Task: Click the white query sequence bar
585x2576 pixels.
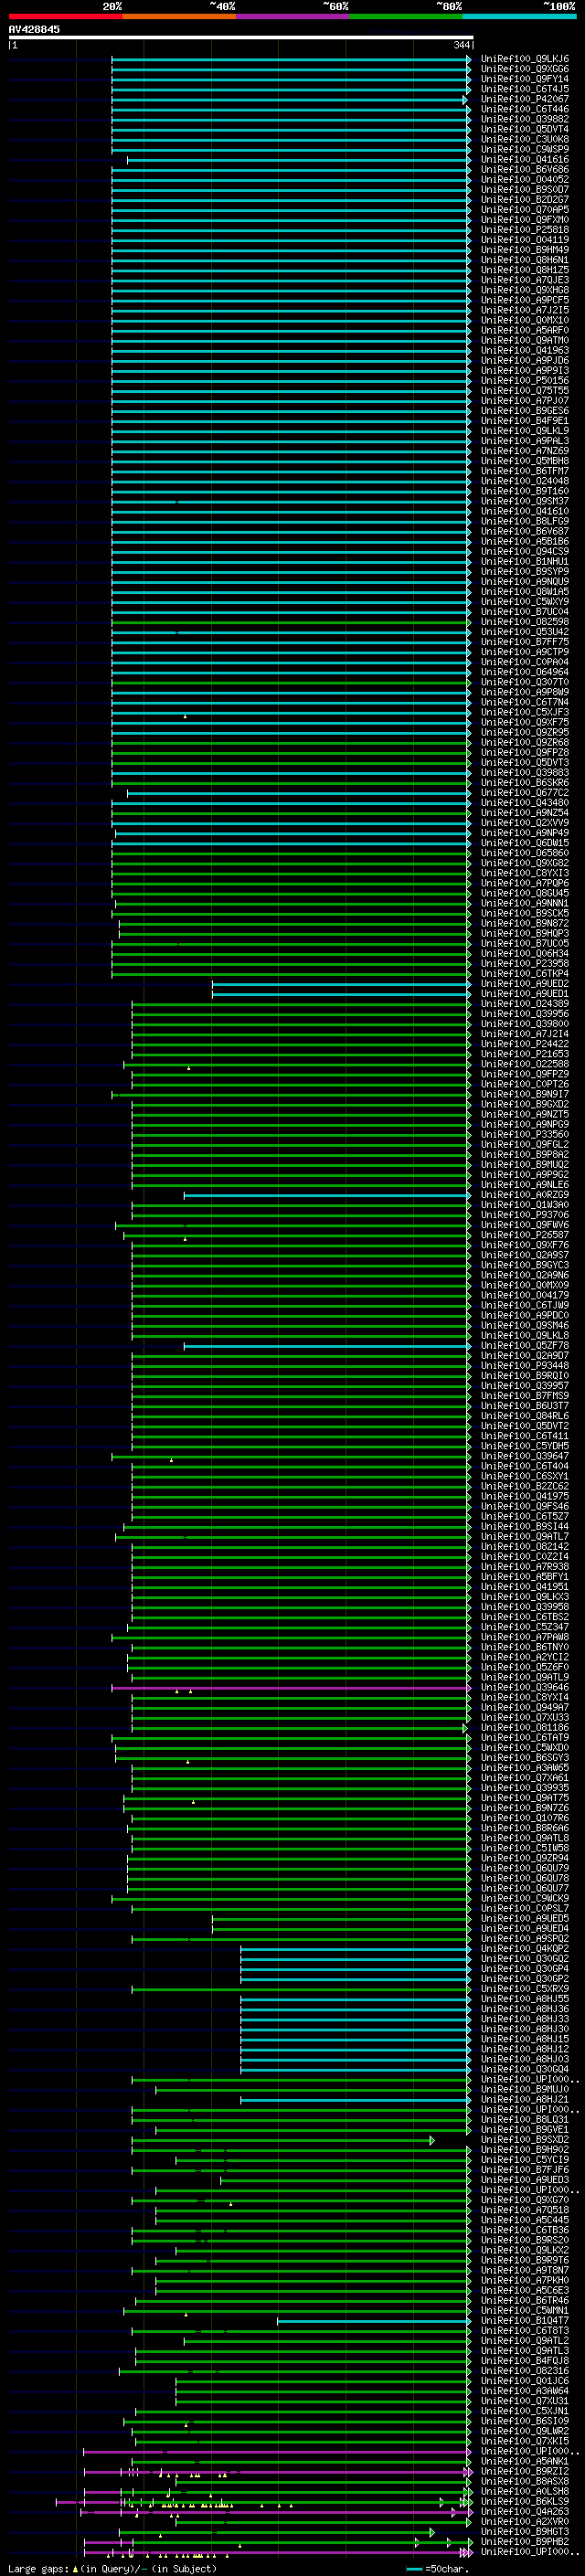Action: tap(241, 37)
